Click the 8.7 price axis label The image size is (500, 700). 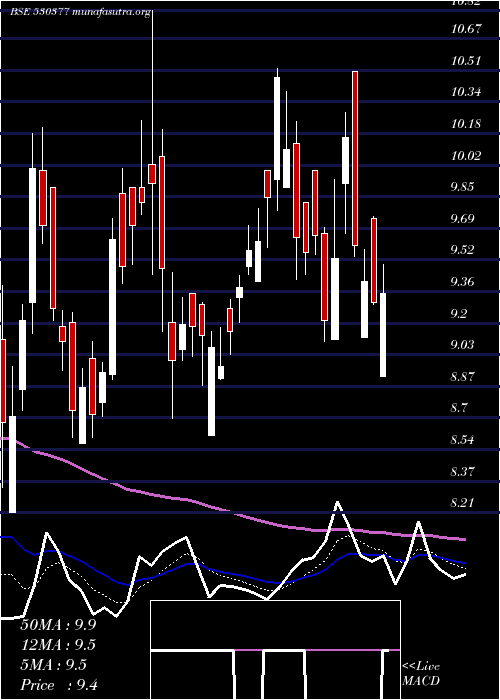coord(460,408)
